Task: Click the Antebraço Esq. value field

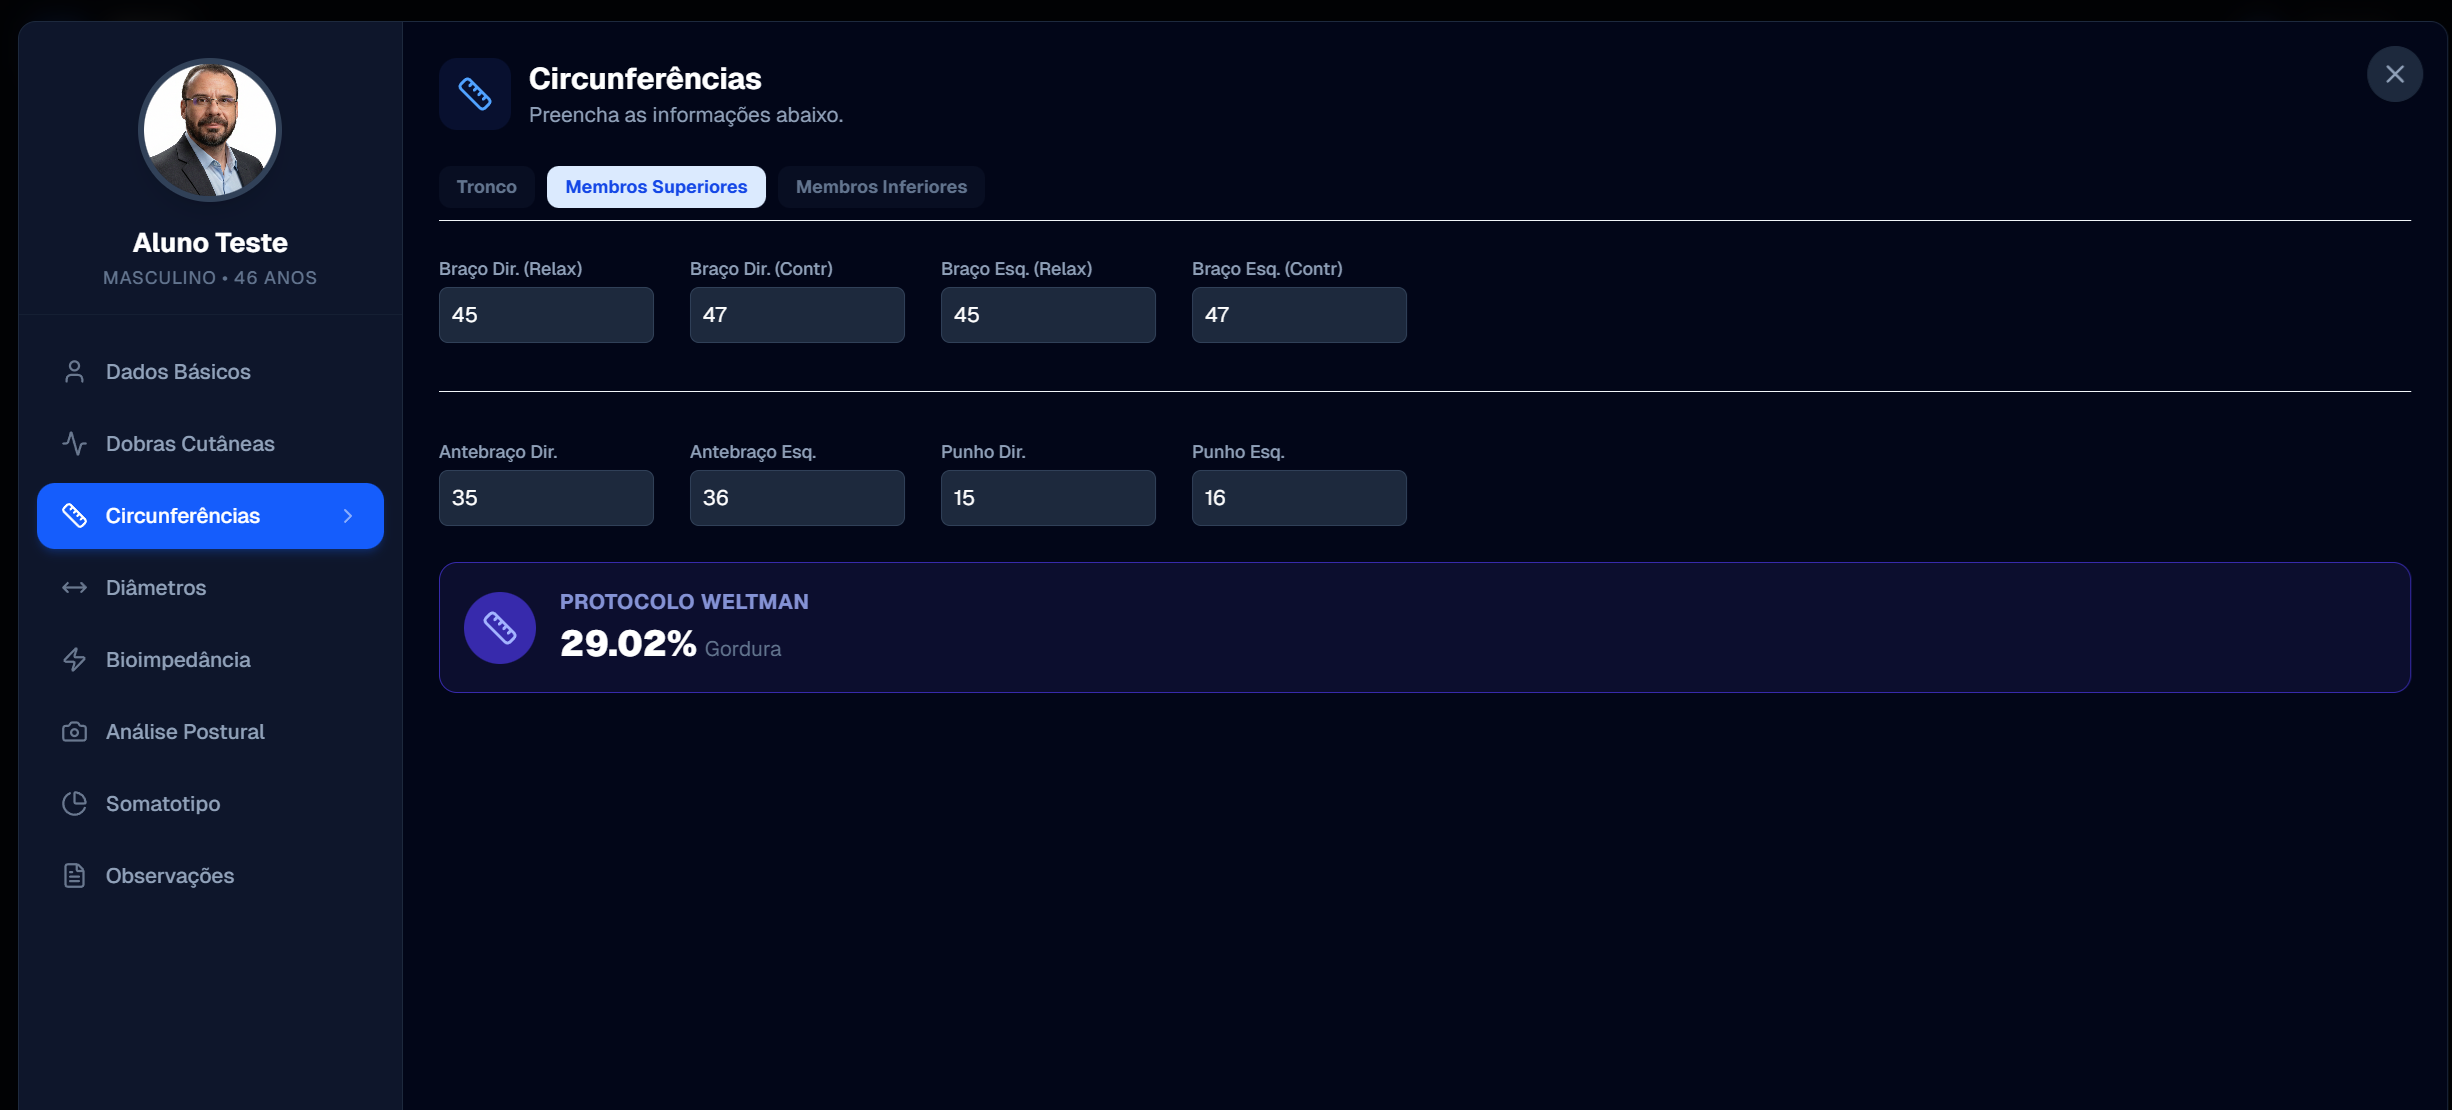Action: tap(797, 498)
